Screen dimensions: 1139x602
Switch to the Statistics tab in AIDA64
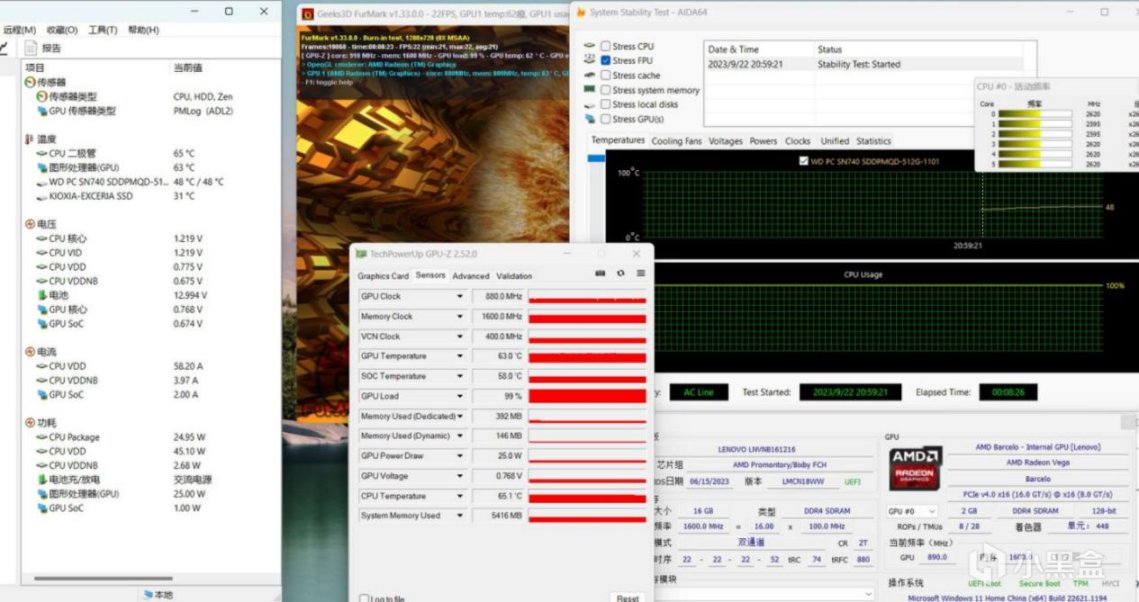point(873,141)
